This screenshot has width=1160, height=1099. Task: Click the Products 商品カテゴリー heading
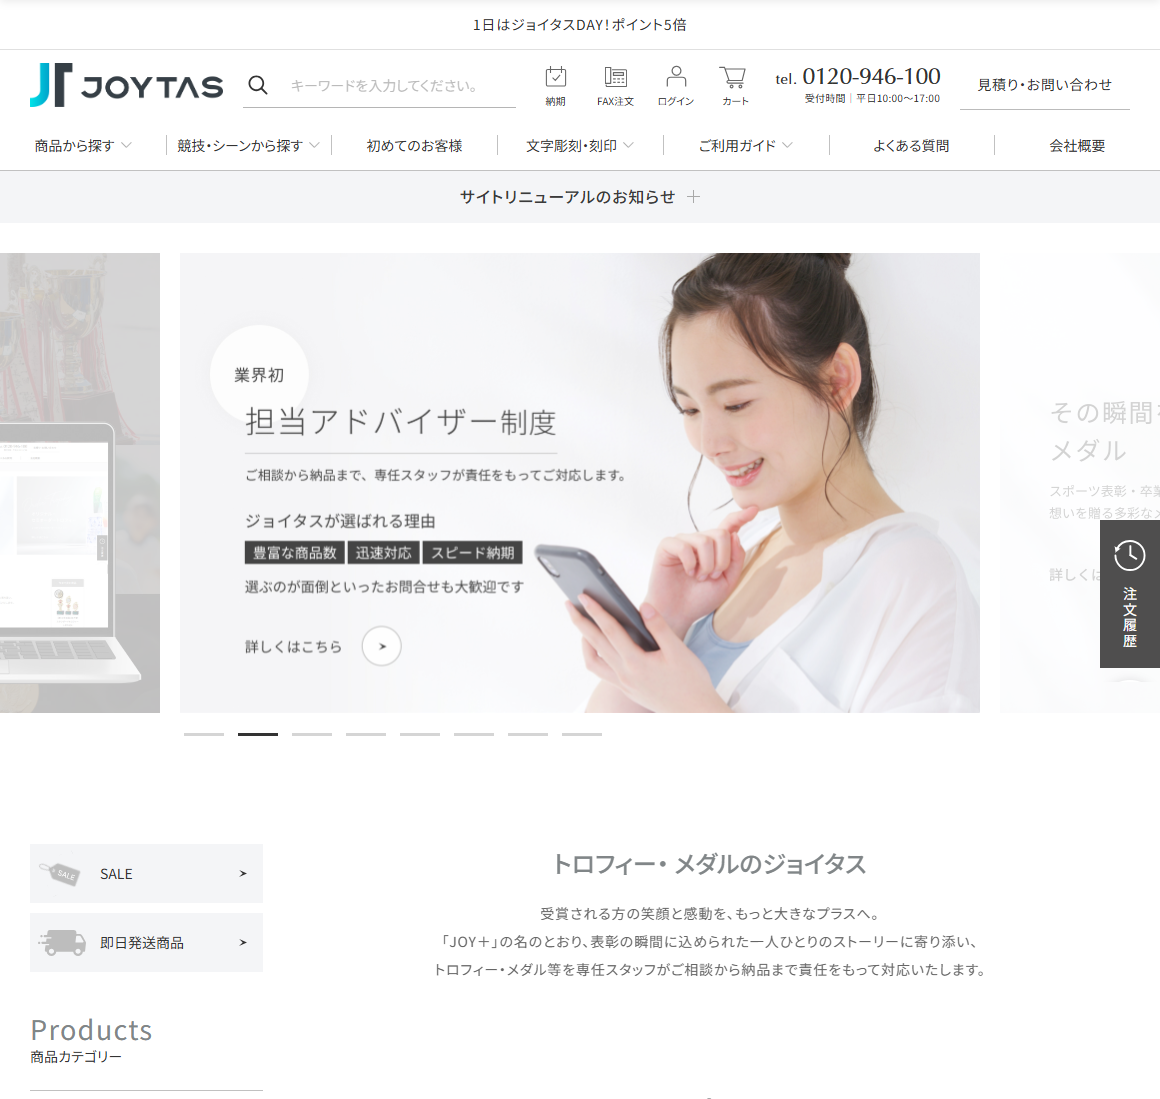[92, 1041]
